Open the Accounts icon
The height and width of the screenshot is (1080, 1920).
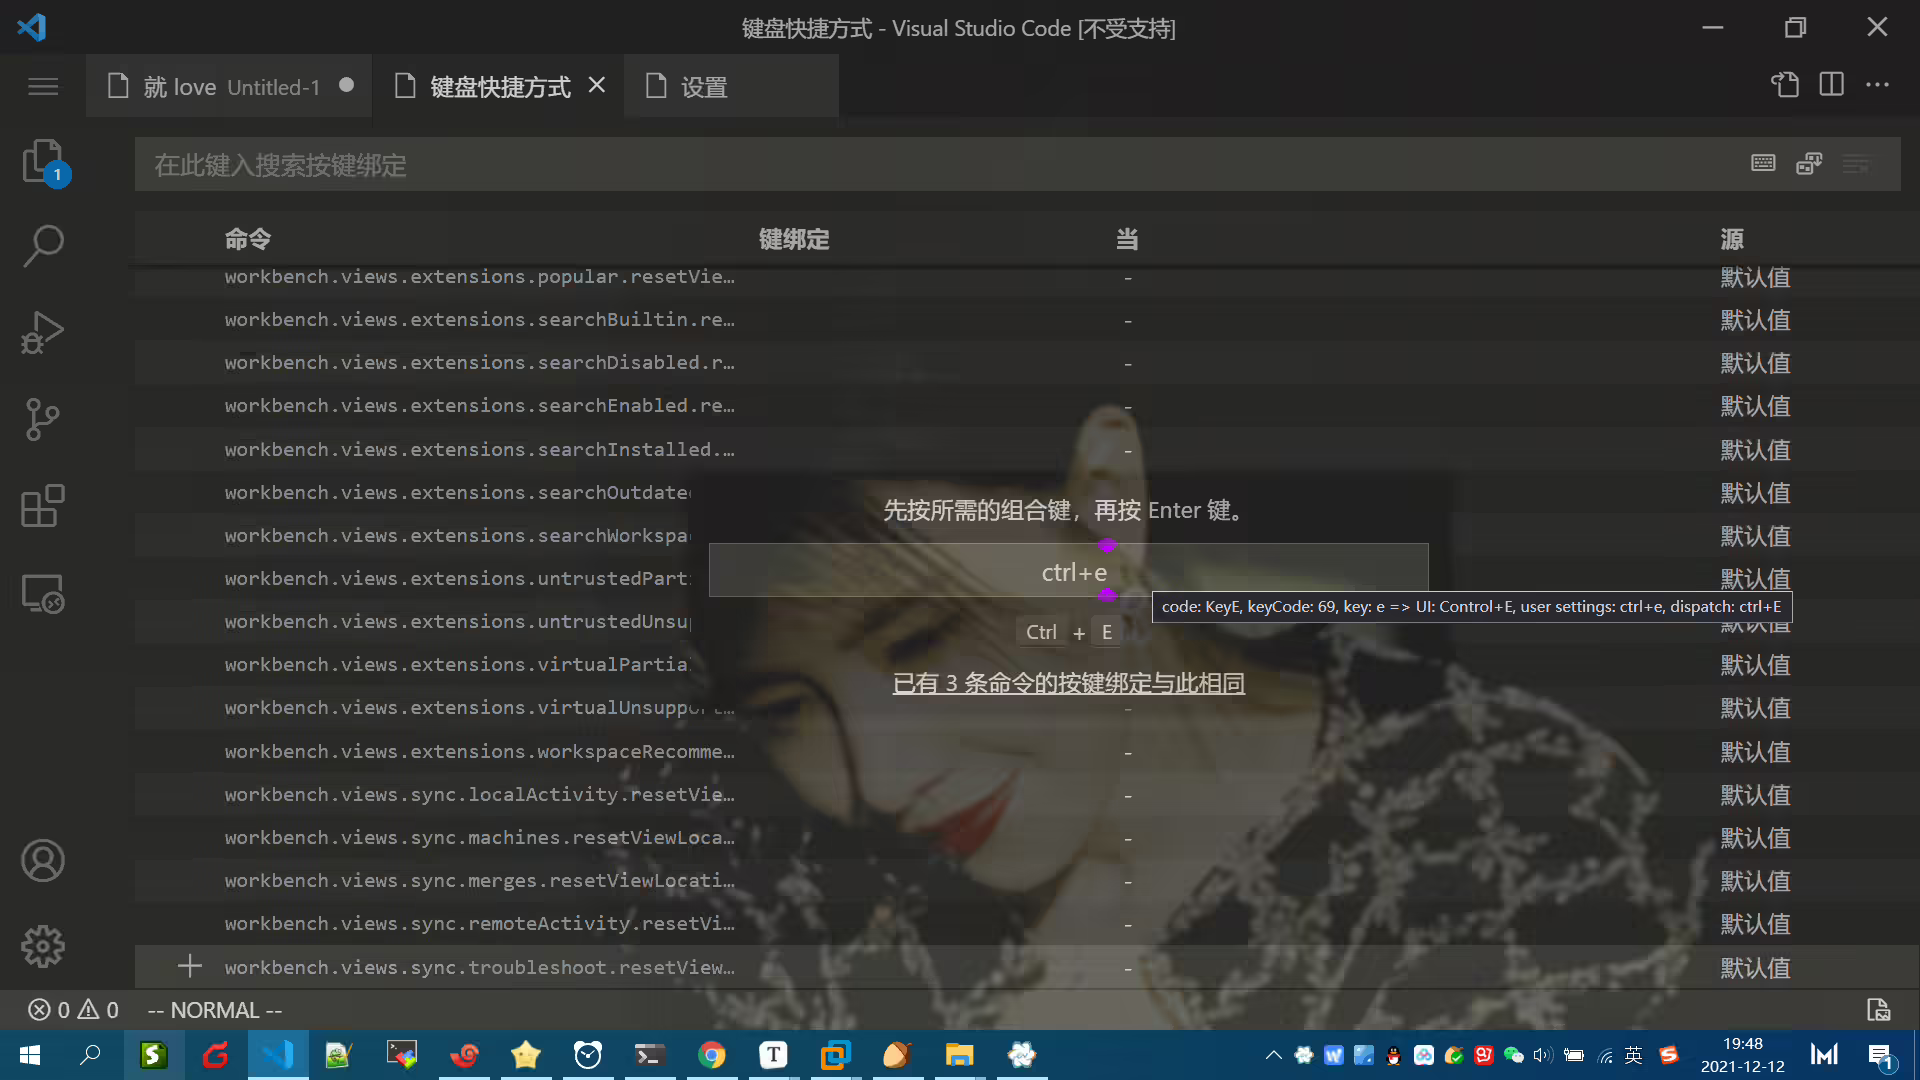43,860
